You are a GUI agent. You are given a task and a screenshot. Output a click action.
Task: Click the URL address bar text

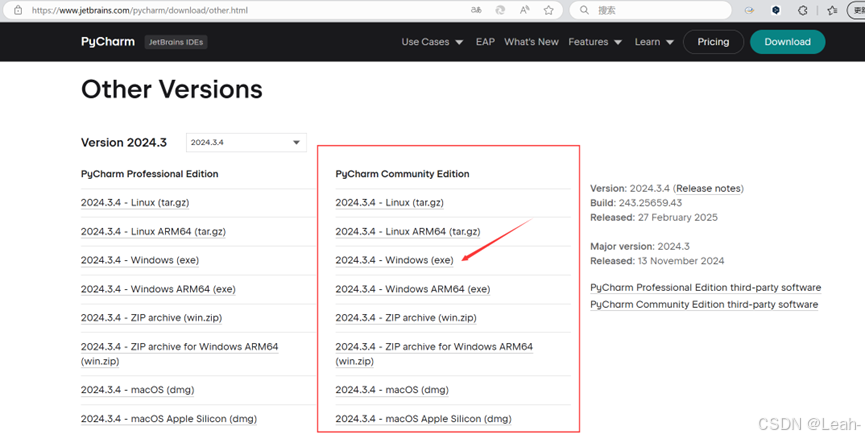tap(140, 10)
